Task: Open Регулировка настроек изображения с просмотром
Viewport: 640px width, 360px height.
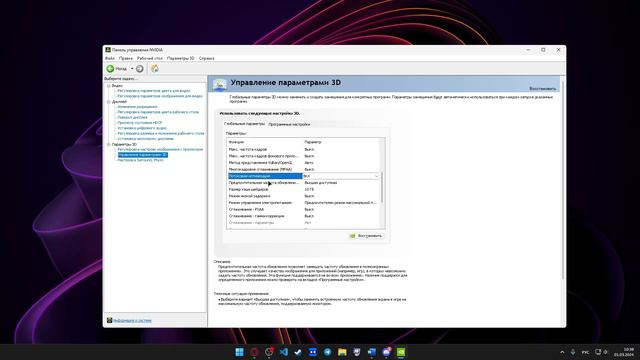Action: pos(160,149)
